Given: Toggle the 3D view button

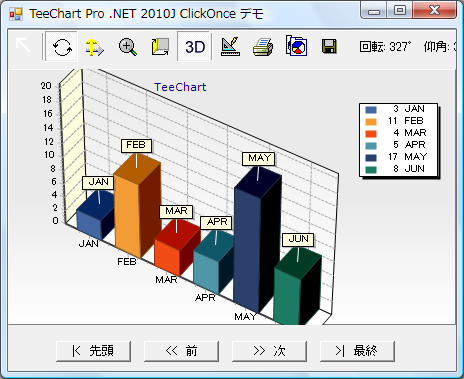Looking at the screenshot, I should [x=195, y=47].
